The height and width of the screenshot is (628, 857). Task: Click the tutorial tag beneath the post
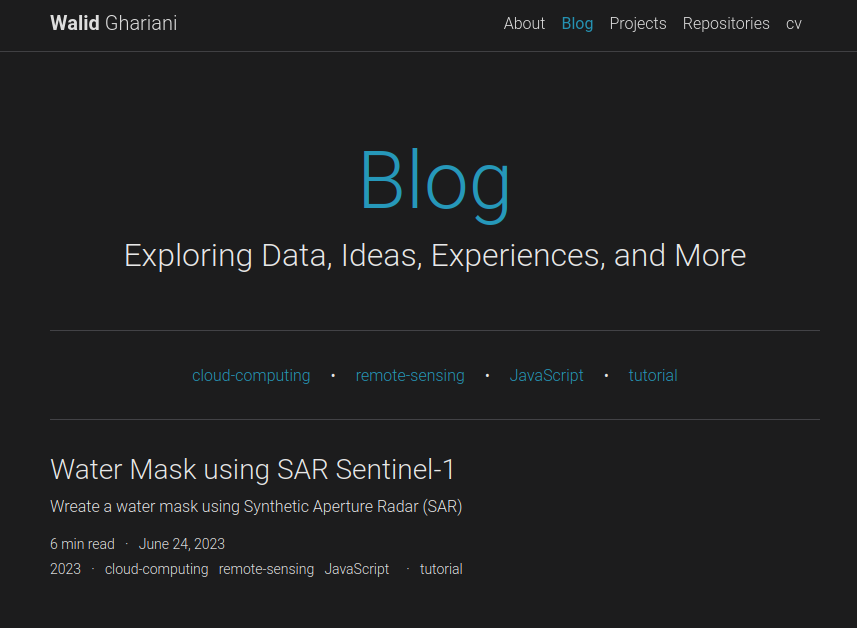tap(441, 568)
